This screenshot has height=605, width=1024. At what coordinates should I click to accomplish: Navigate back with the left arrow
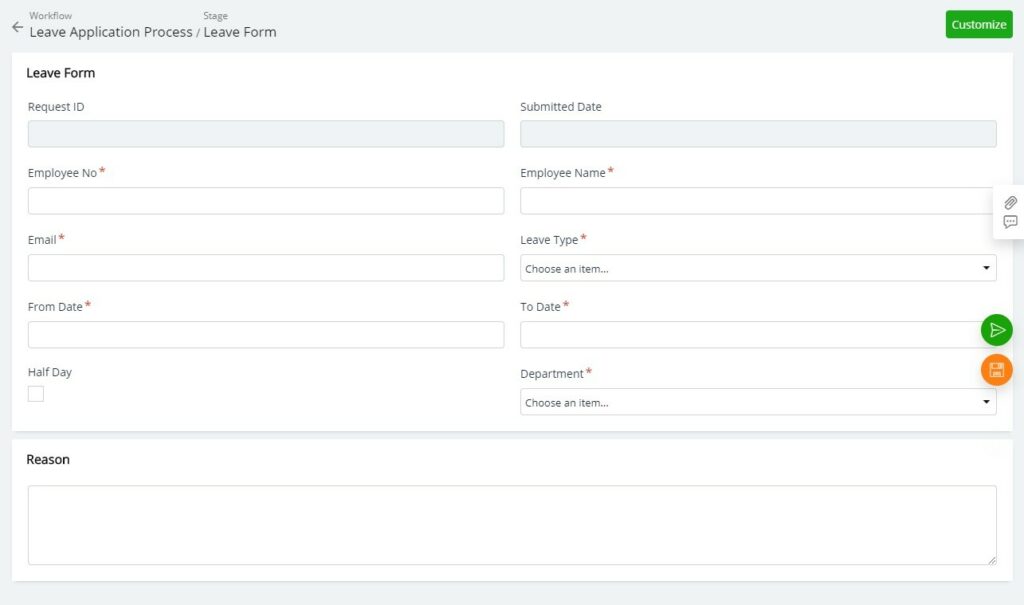point(16,26)
